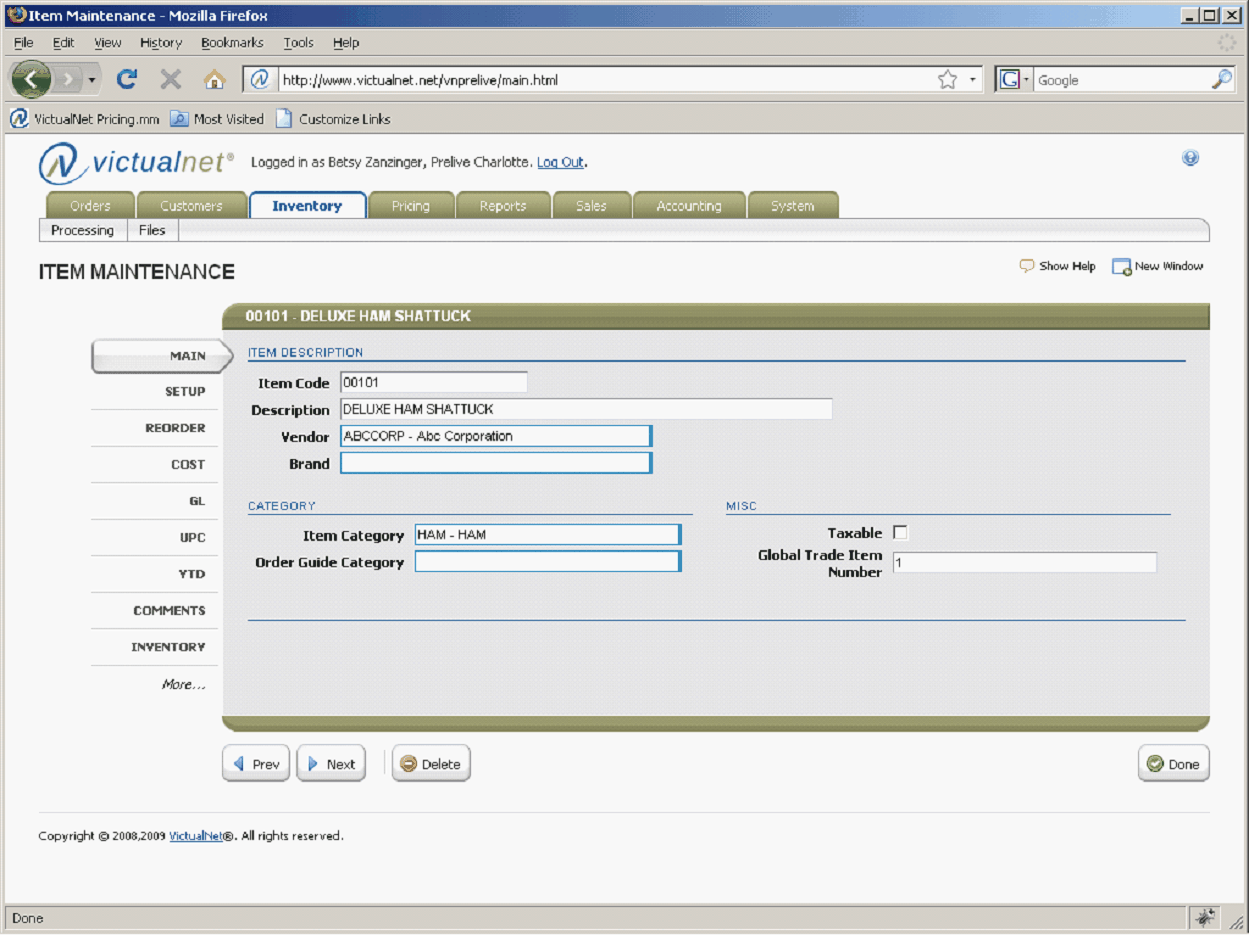
Task: Click the site identity icon in address bar
Action: 260,80
